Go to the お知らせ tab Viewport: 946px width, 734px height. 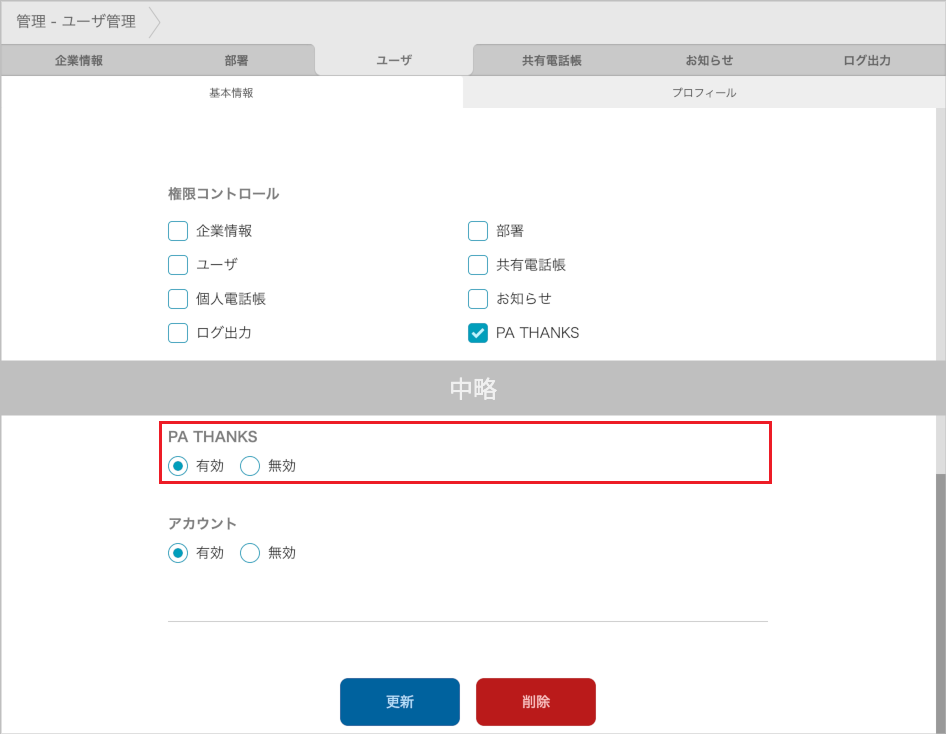(709, 60)
